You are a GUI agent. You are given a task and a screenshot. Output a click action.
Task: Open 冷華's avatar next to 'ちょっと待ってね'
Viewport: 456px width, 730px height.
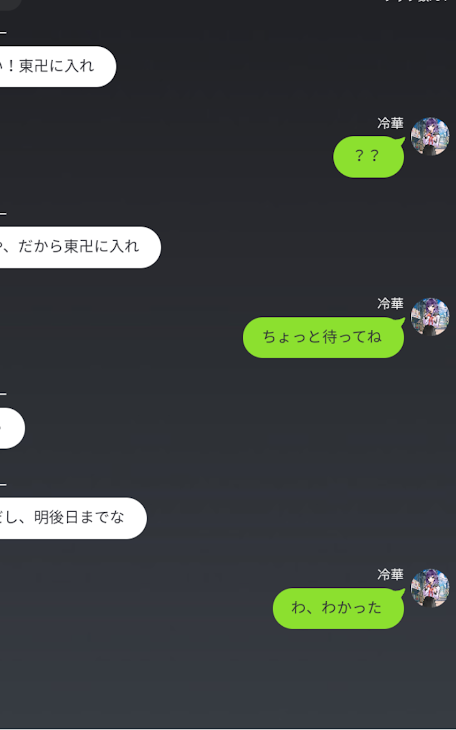pos(429,317)
